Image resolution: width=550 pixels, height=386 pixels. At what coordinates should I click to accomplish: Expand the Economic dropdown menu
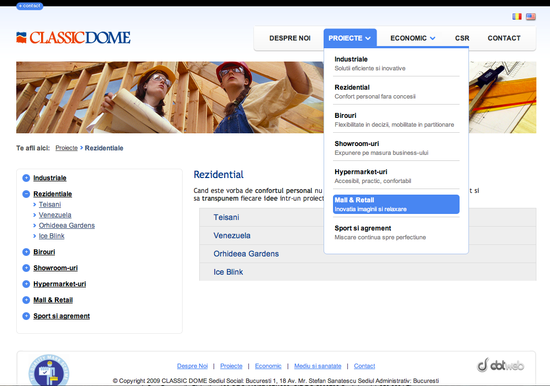pos(413,38)
